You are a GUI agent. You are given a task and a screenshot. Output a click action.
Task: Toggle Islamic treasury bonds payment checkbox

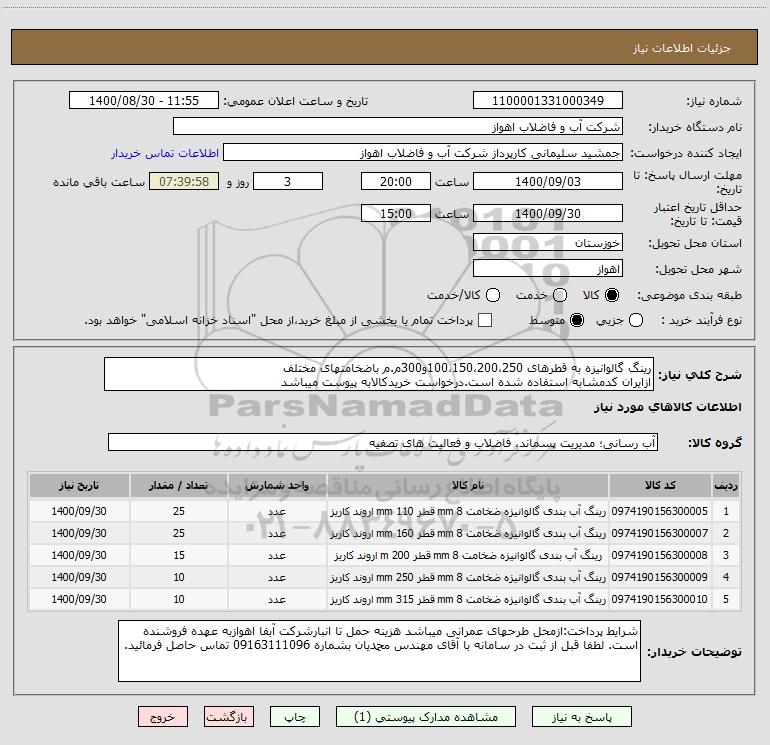click(x=485, y=320)
